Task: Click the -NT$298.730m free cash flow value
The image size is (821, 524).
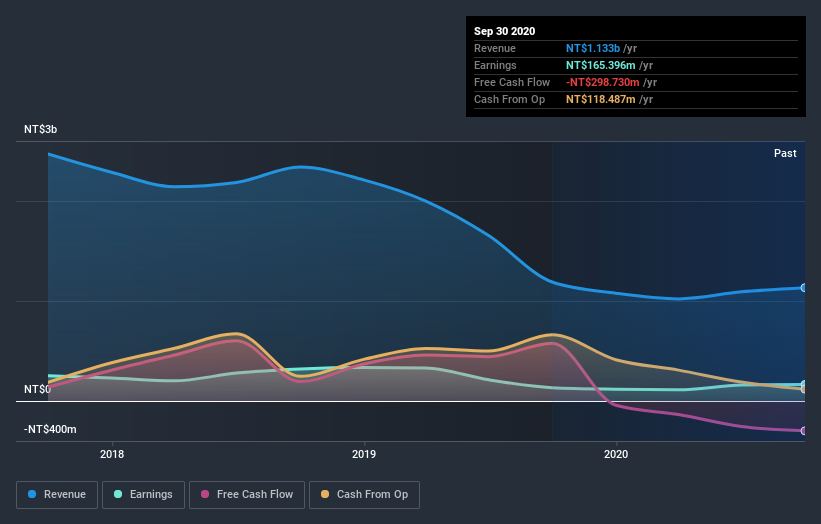Action: click(603, 82)
